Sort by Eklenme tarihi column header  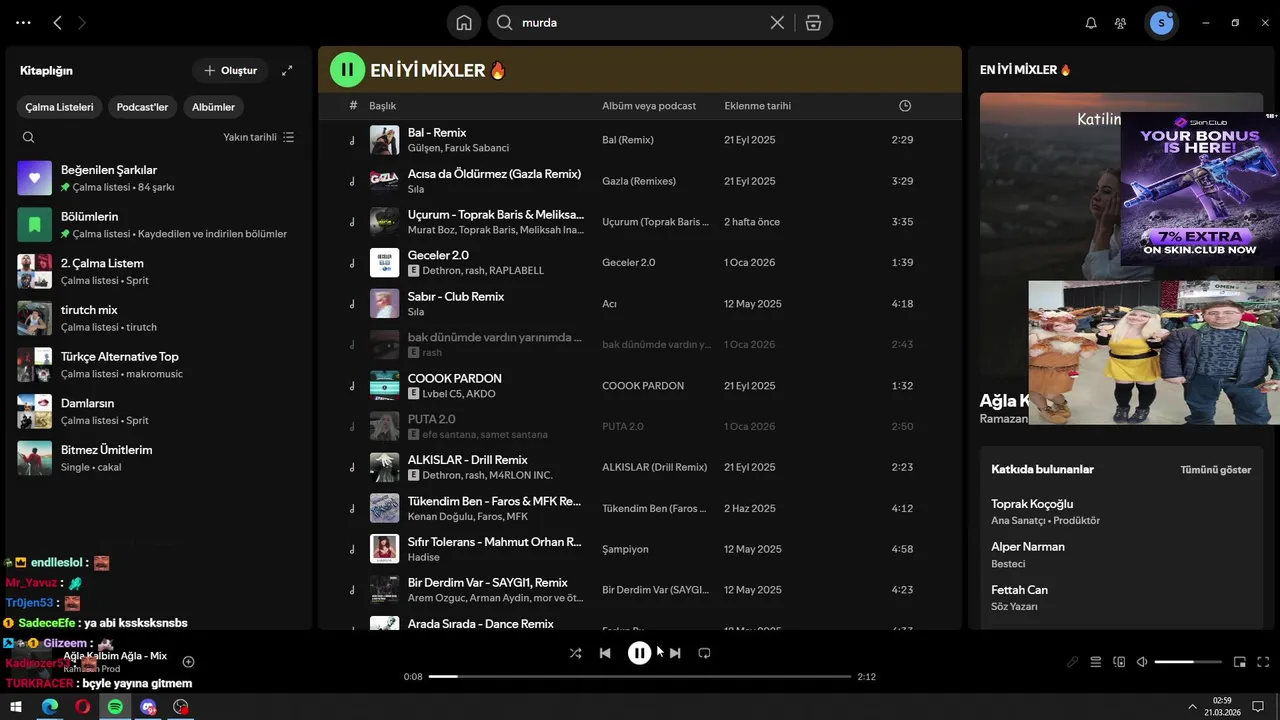(x=757, y=106)
